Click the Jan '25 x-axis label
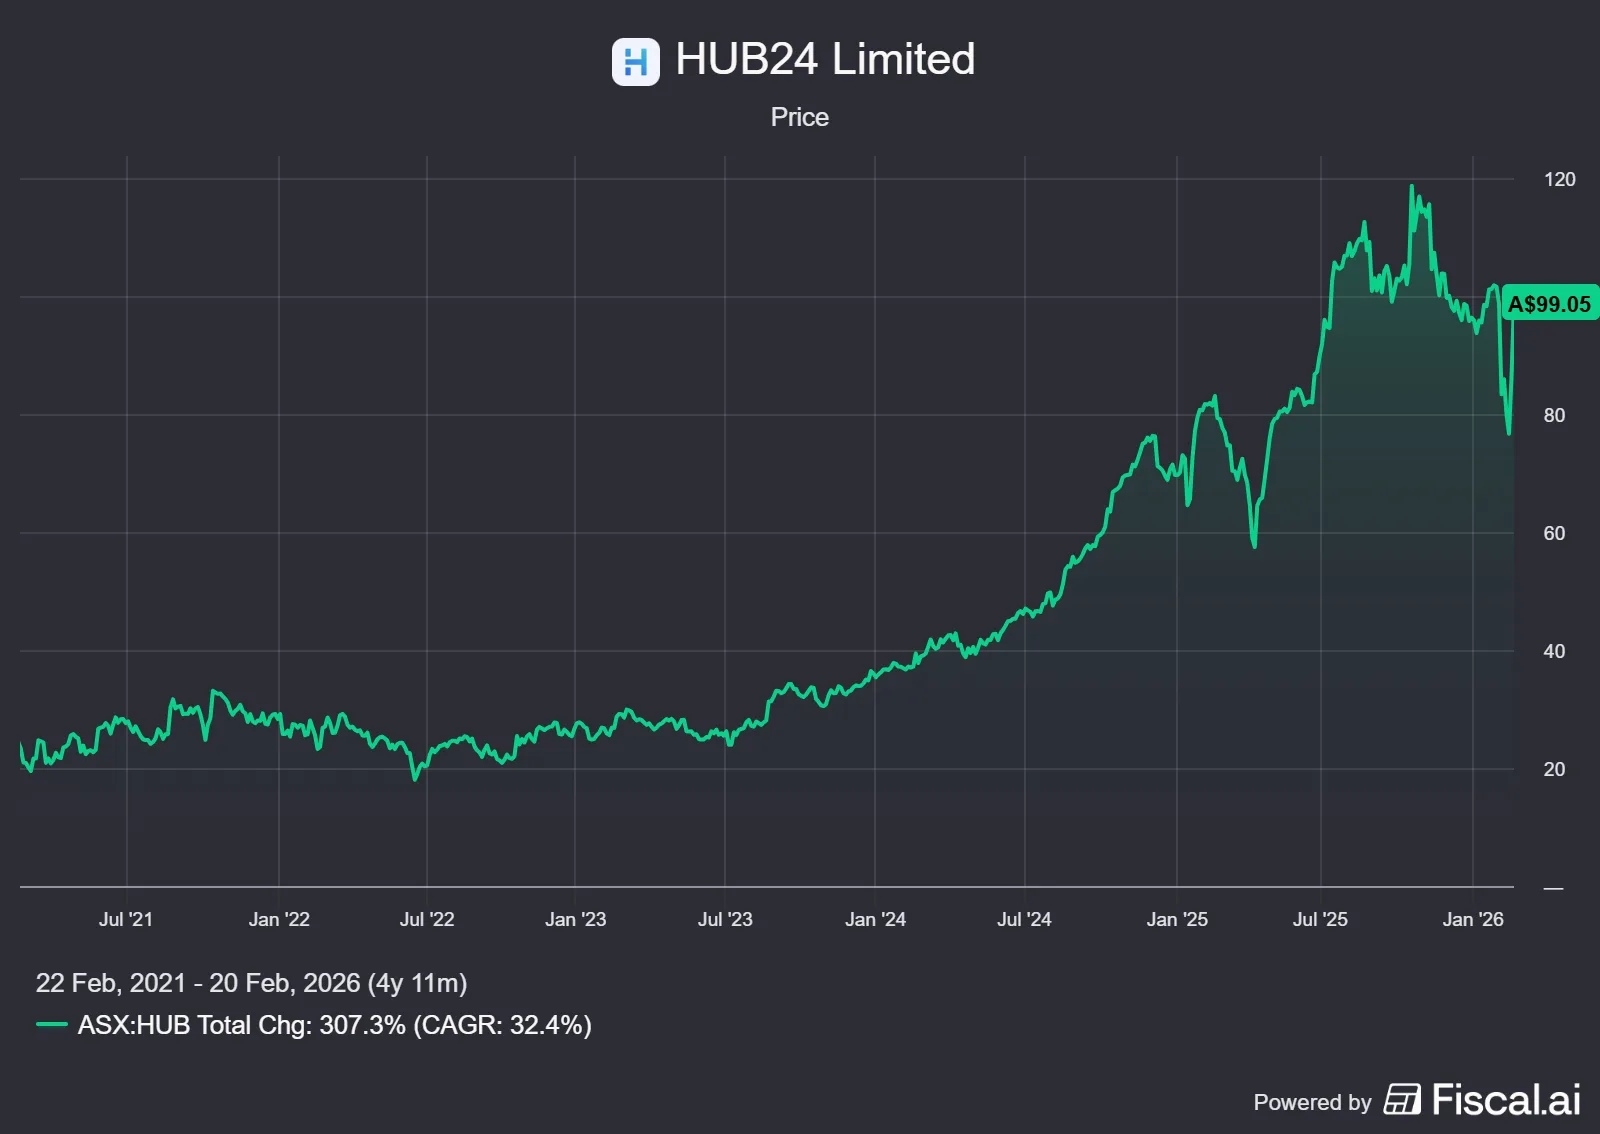The image size is (1600, 1134). pos(1177,919)
